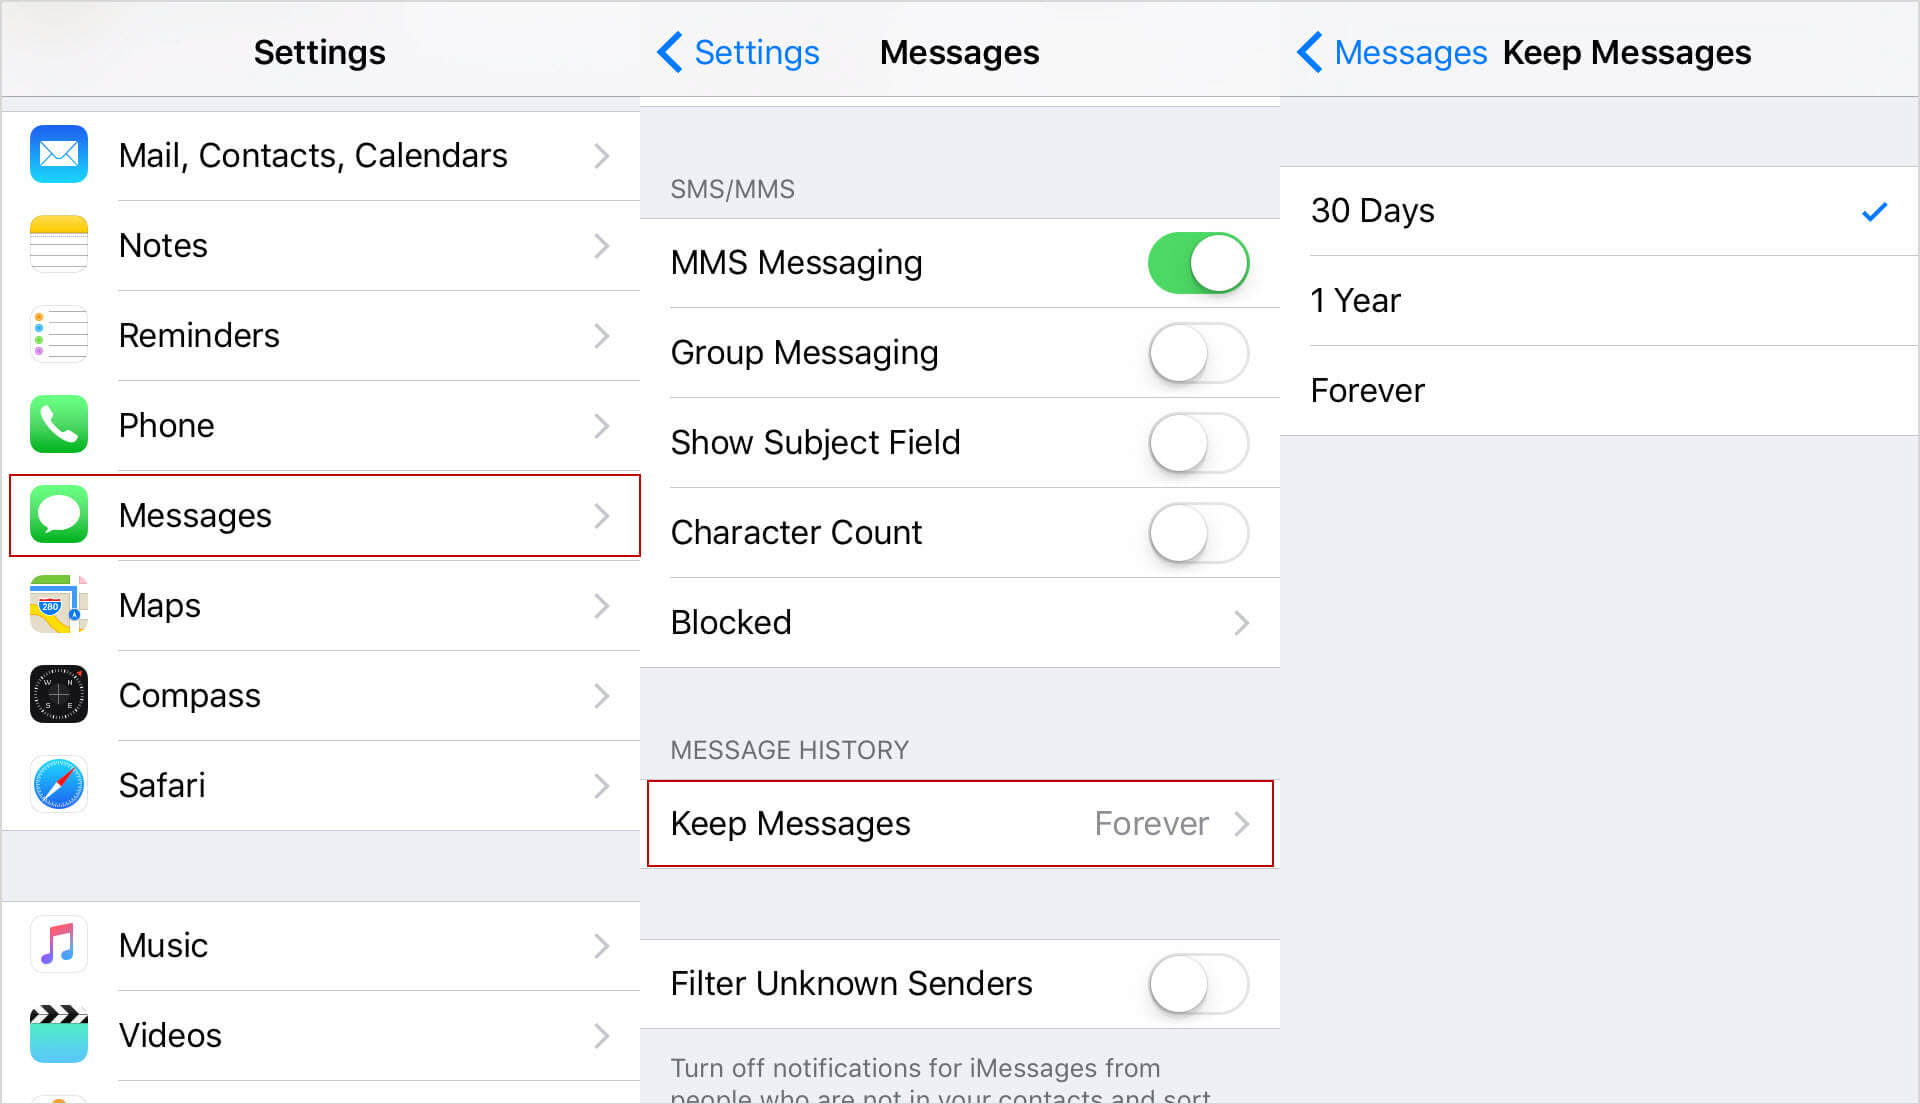Expand the Messages settings section
The width and height of the screenshot is (1920, 1104).
tap(322, 514)
